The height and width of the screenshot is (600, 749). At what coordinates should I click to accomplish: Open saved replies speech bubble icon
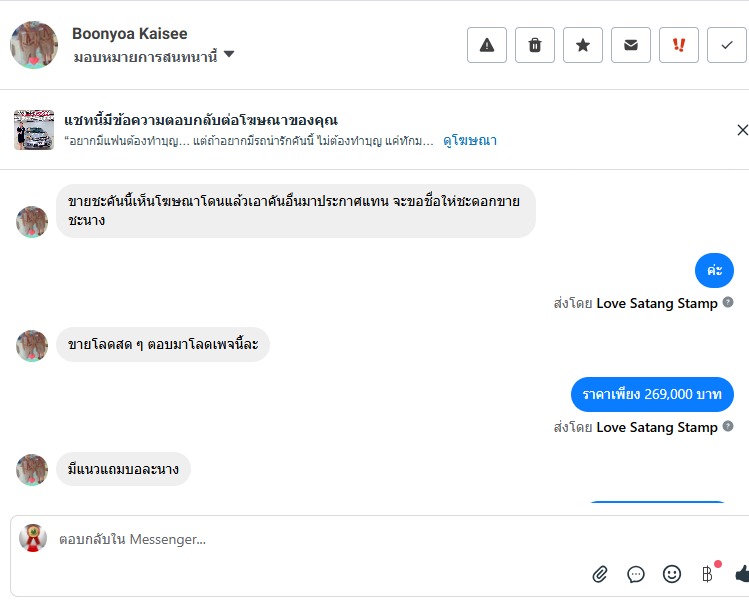636,574
